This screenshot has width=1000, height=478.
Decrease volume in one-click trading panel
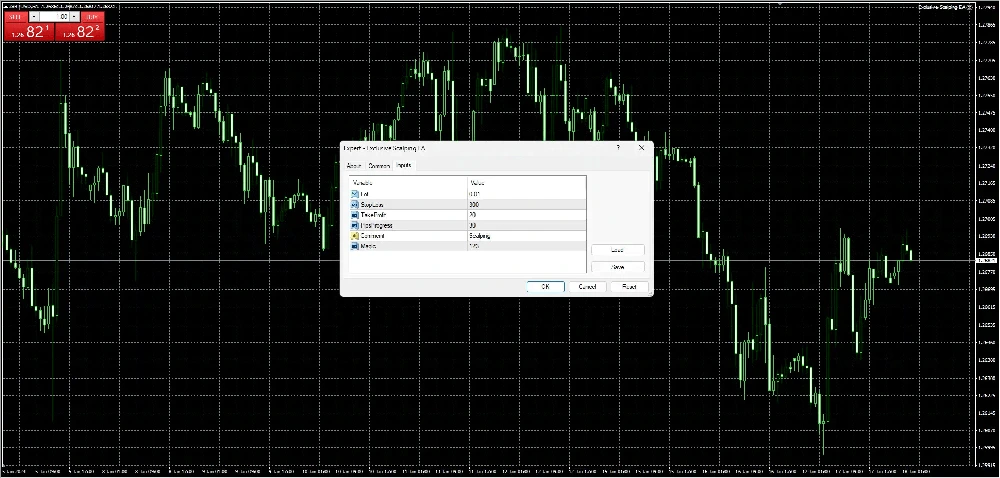pos(33,17)
